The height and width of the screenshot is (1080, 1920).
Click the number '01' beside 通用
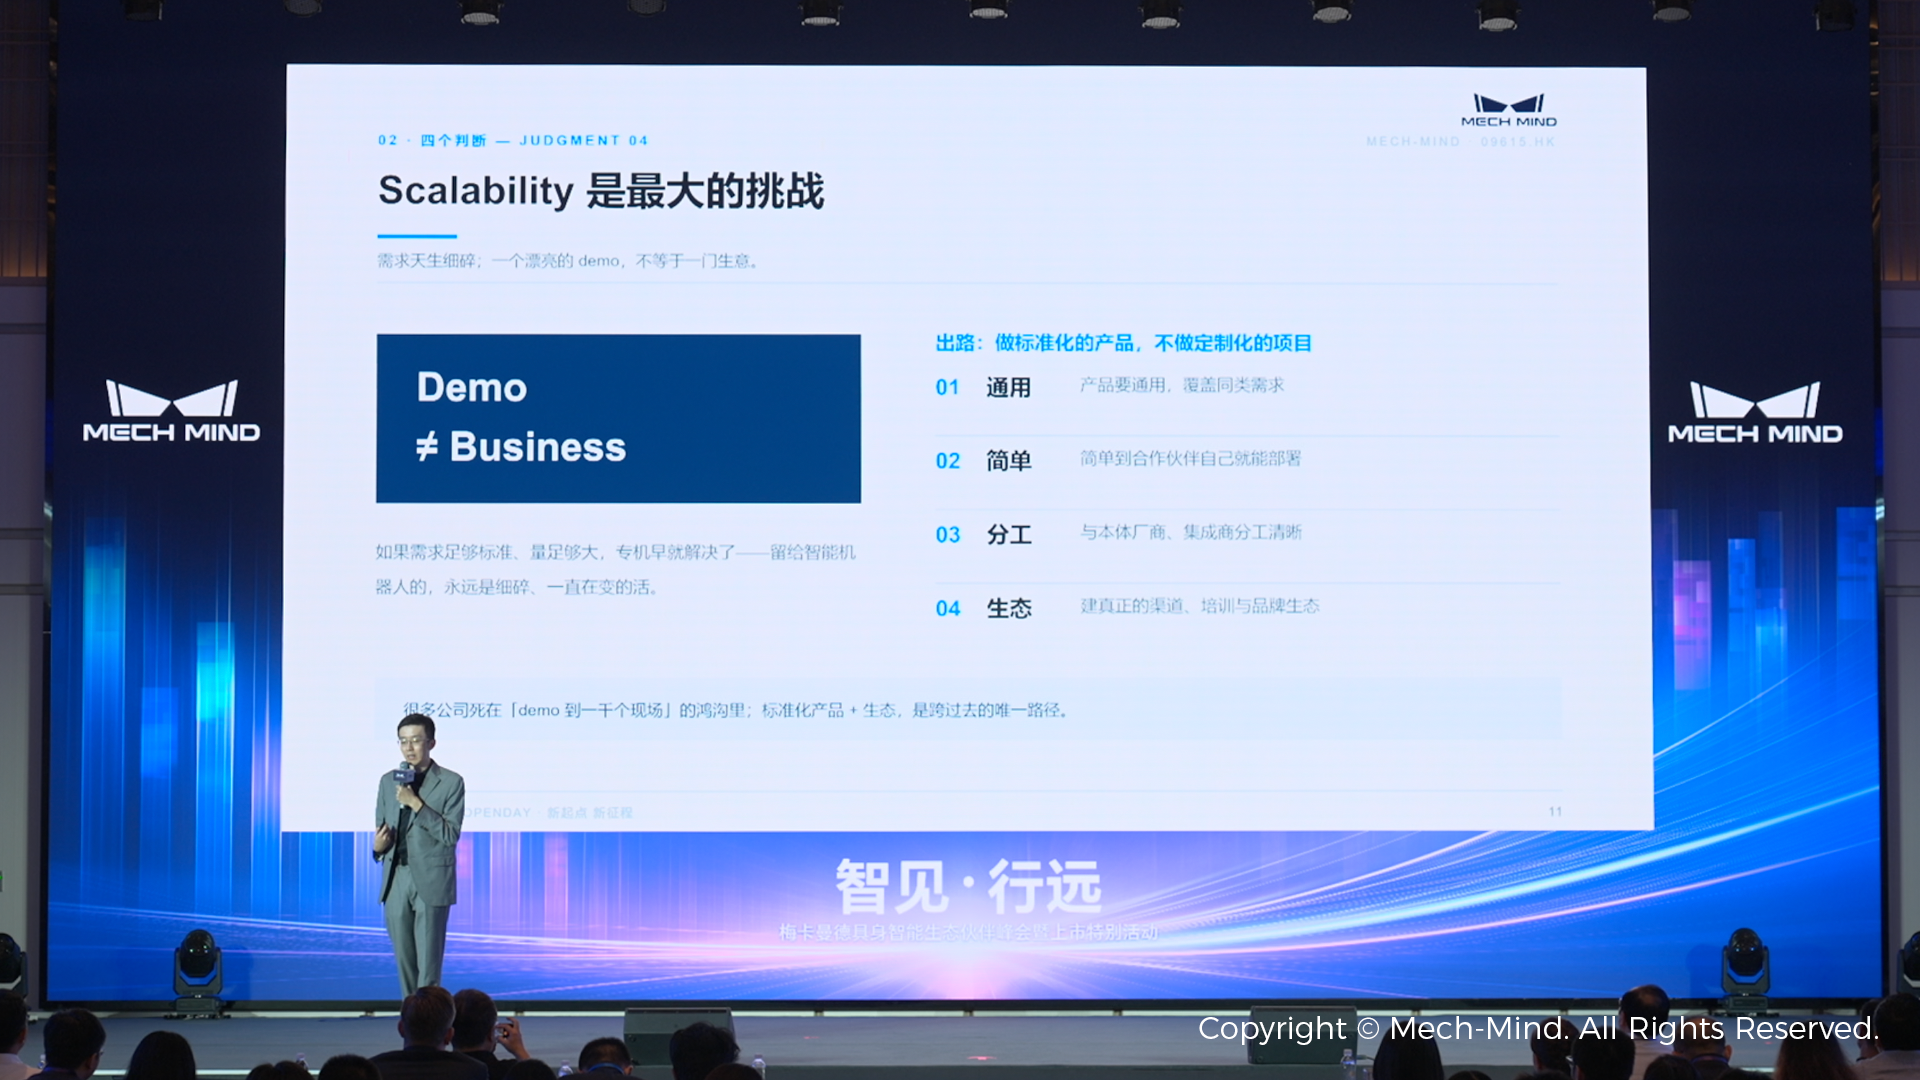[947, 388]
